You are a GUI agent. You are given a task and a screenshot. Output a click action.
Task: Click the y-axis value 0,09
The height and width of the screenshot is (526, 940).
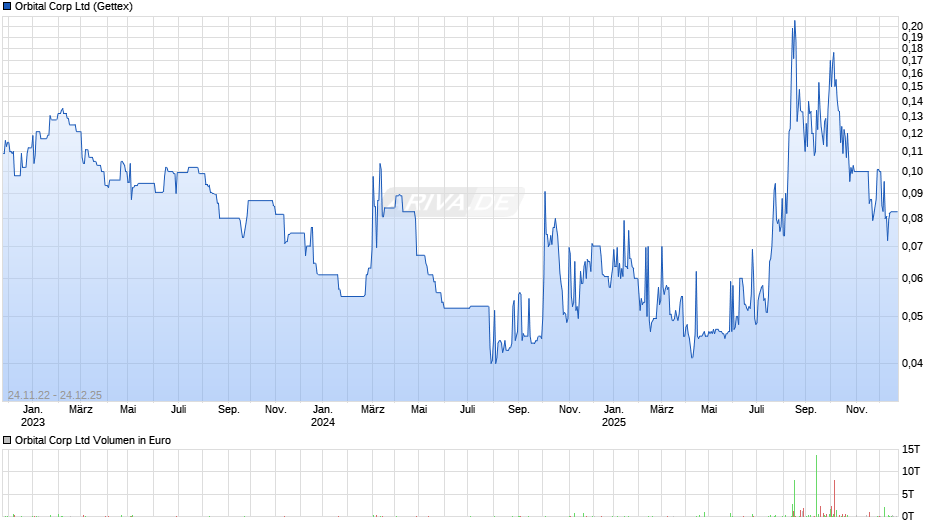pyautogui.click(x=912, y=193)
